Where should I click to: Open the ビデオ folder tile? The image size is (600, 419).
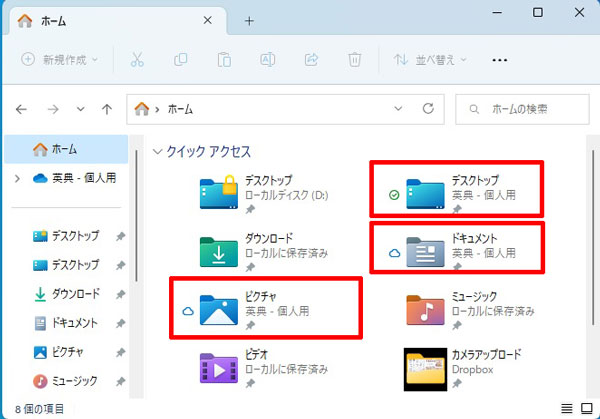click(x=264, y=368)
